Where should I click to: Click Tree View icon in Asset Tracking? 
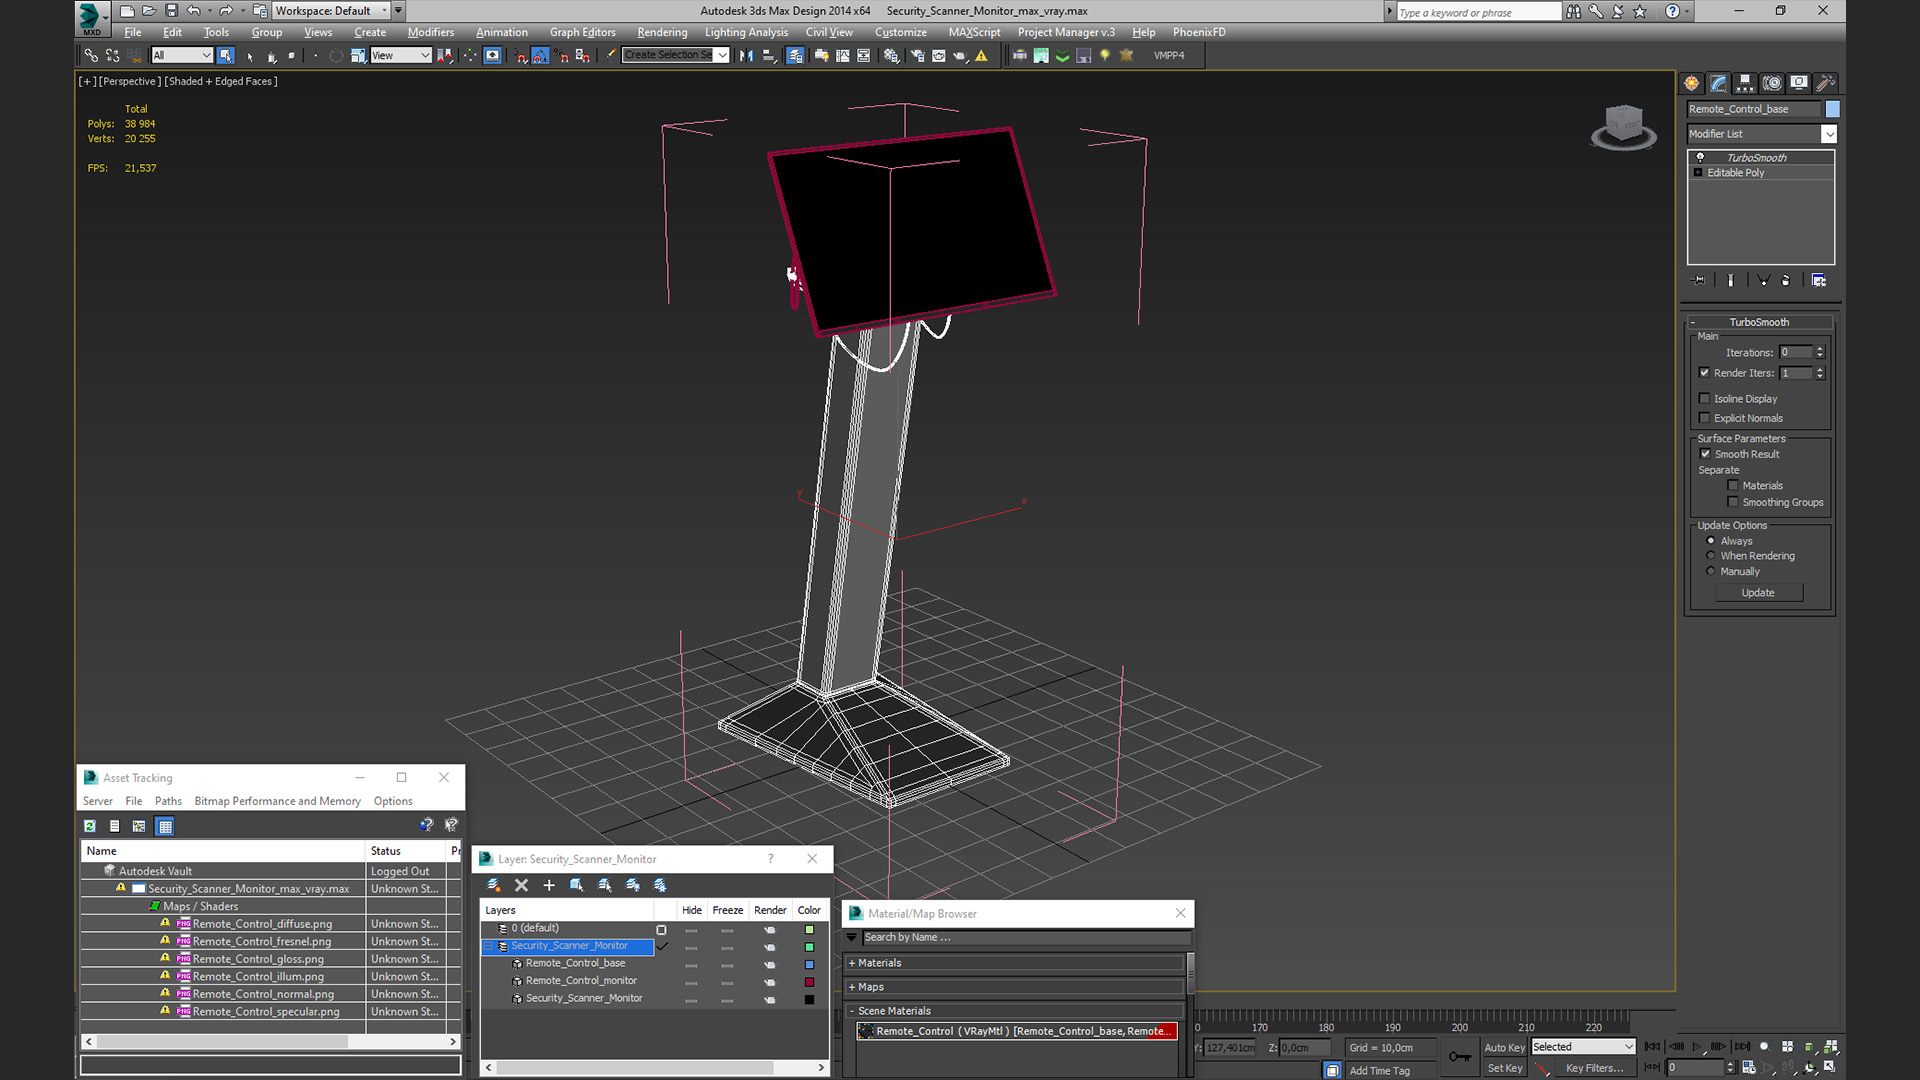pyautogui.click(x=139, y=826)
